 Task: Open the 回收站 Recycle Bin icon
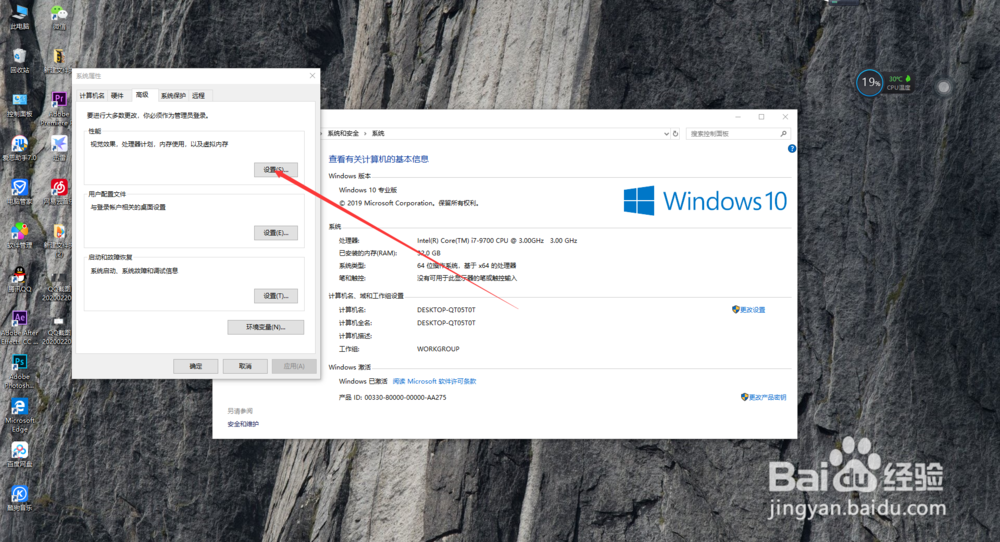pos(20,59)
